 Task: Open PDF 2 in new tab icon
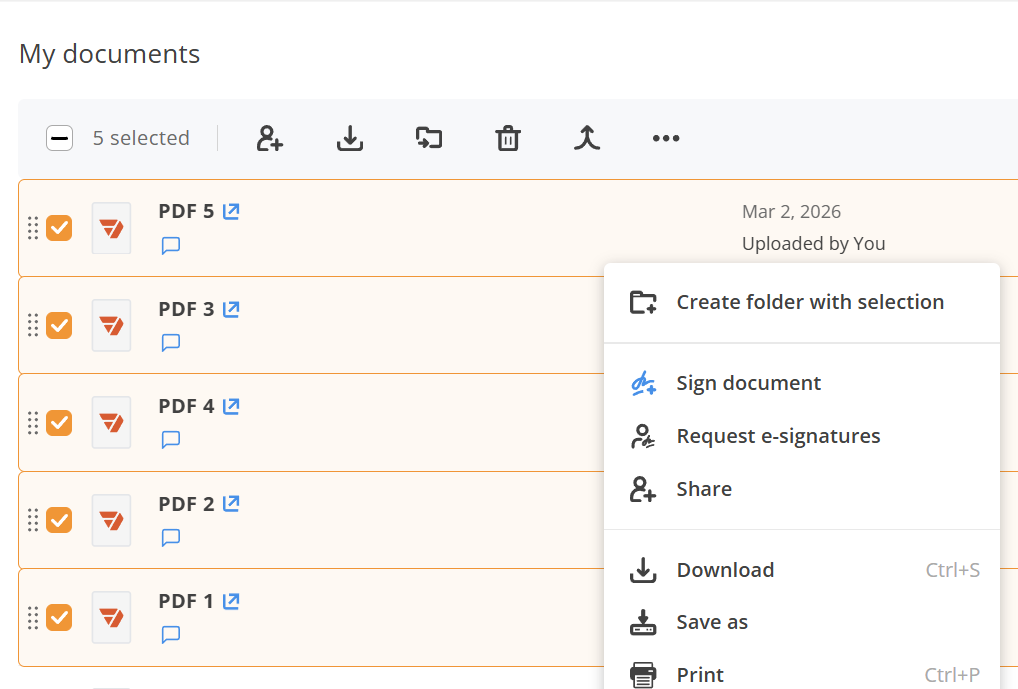click(x=231, y=503)
